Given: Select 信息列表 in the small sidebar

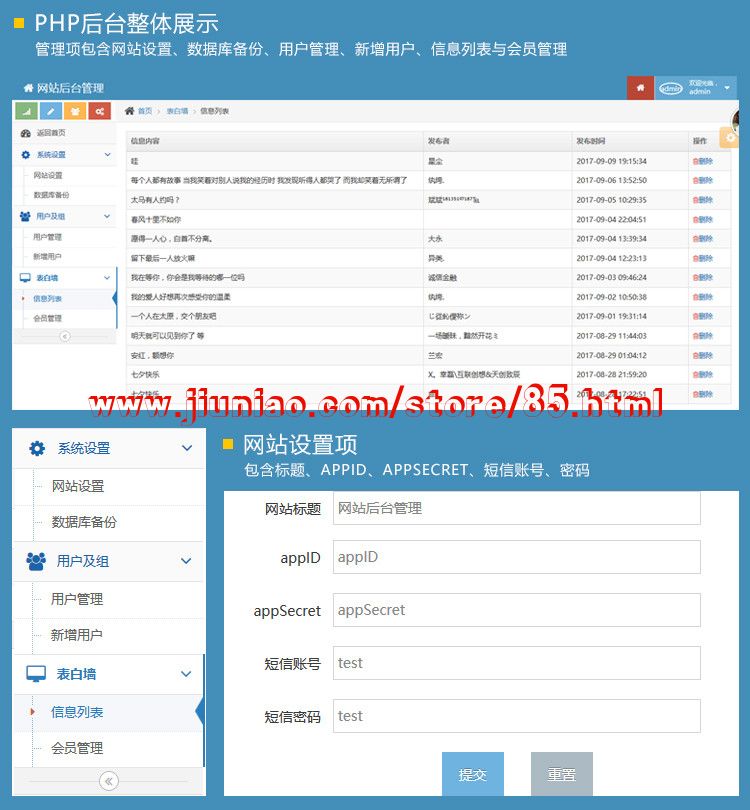Looking at the screenshot, I should 47,299.
